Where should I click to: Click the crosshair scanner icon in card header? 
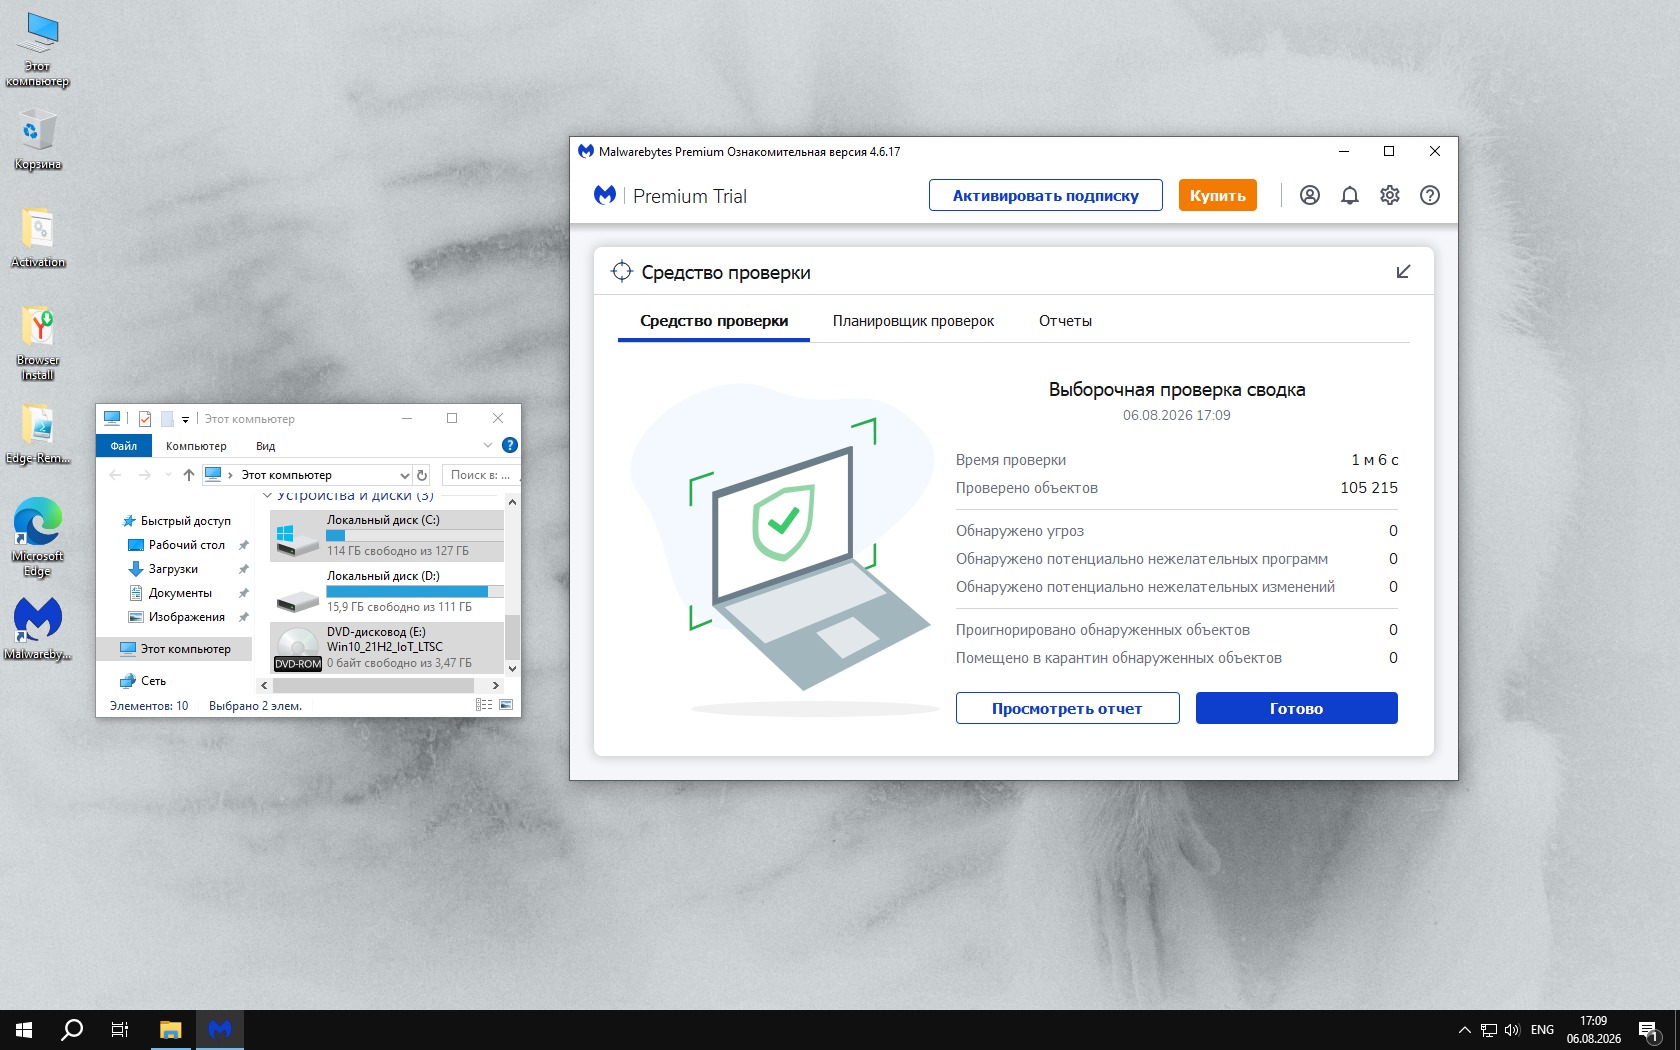coord(621,272)
